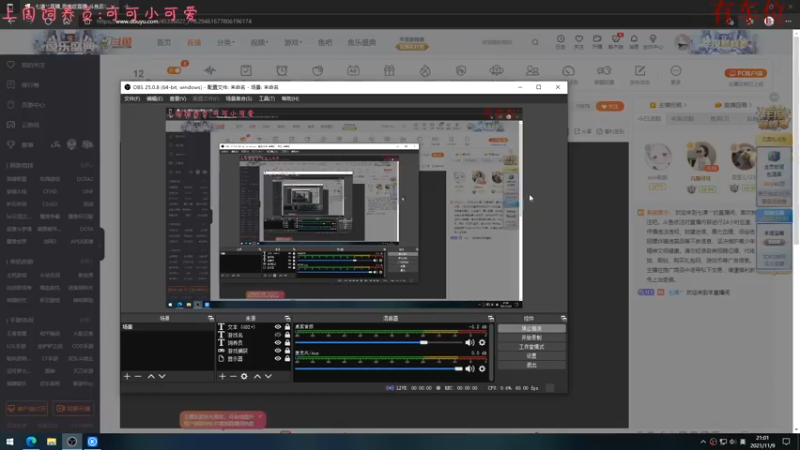Pop out the Controls dock panel
800x450 pixels.
pos(563,318)
